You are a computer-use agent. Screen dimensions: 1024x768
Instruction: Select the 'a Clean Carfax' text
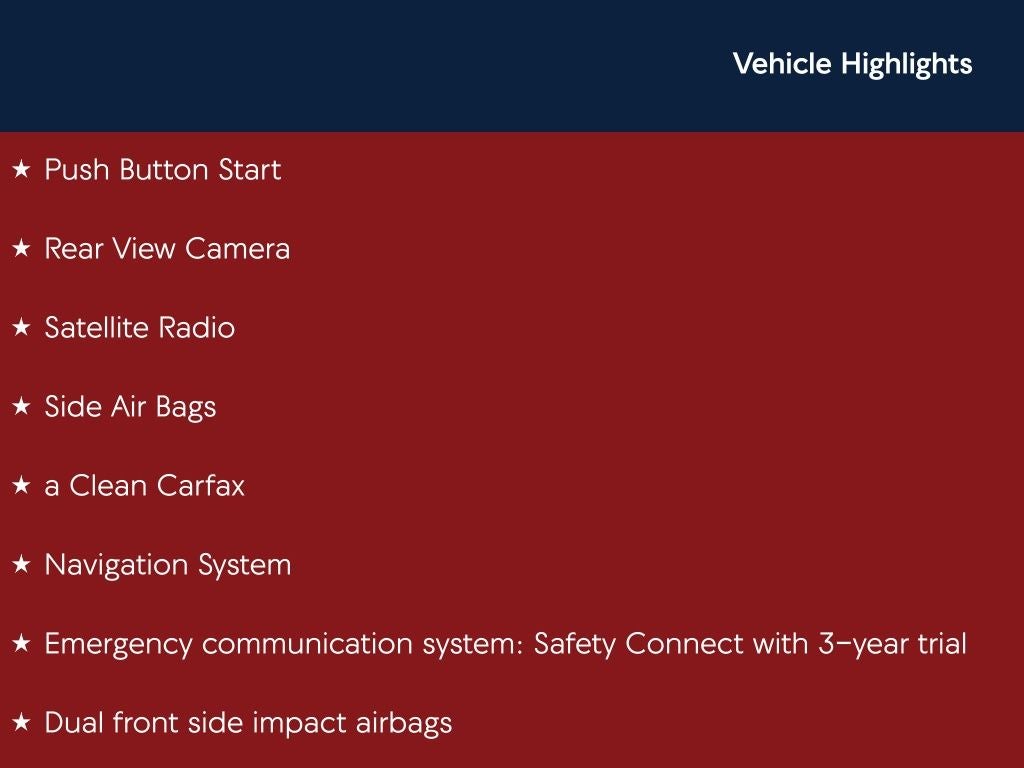click(x=145, y=486)
